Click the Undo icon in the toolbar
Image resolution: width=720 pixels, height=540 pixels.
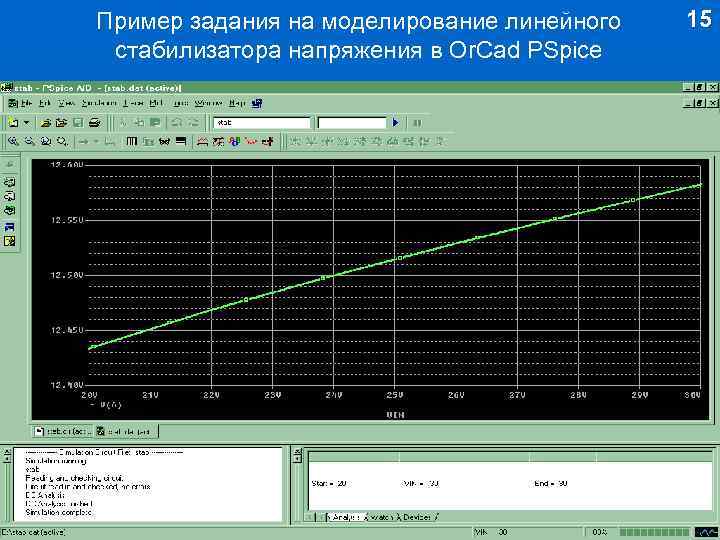(177, 123)
